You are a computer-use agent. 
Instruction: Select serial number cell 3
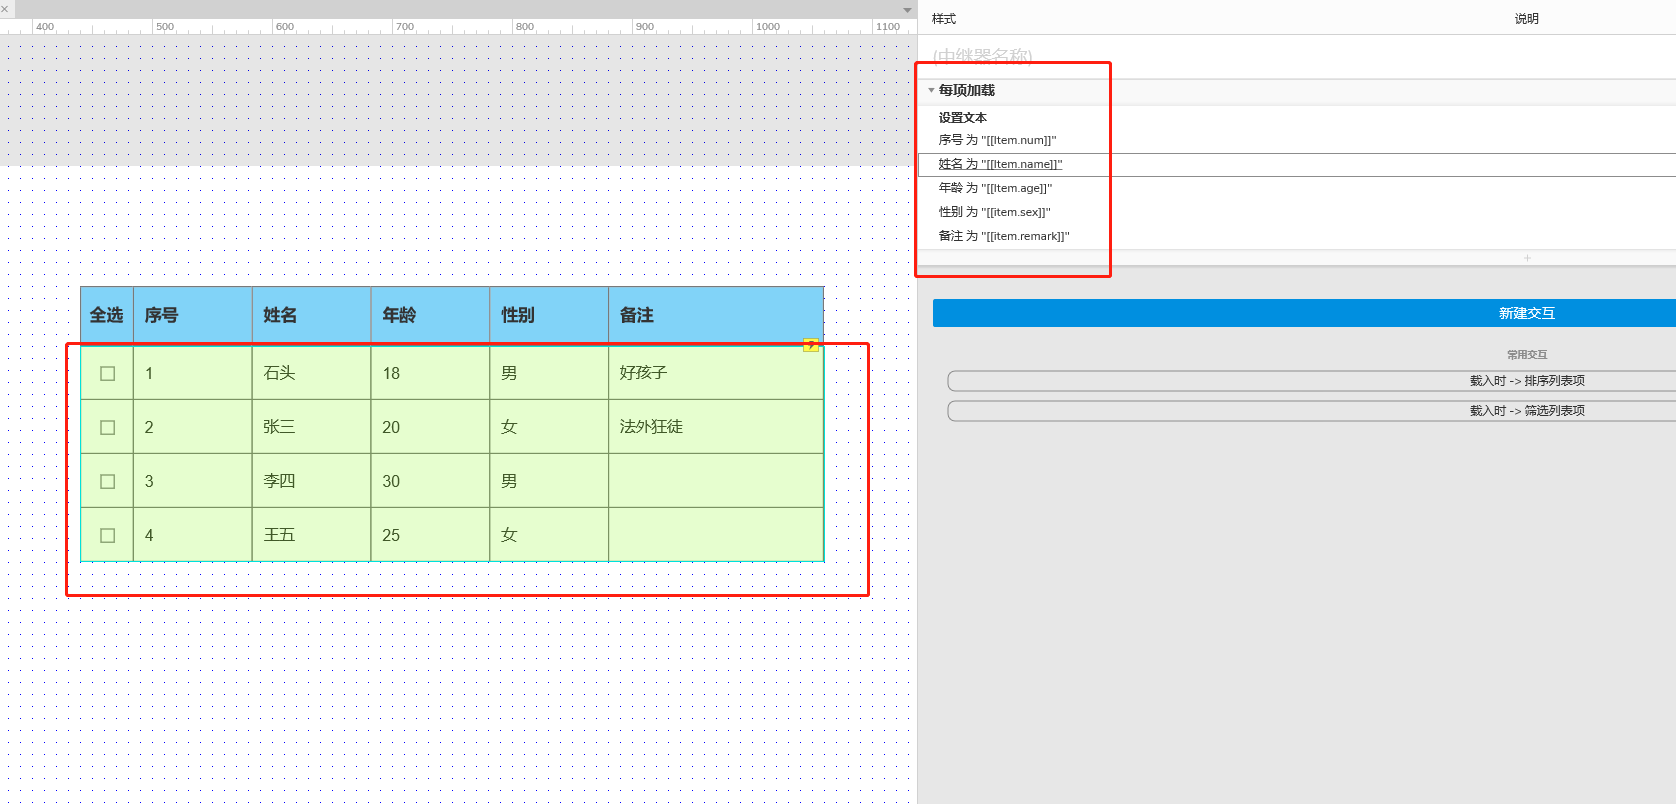pyautogui.click(x=192, y=481)
